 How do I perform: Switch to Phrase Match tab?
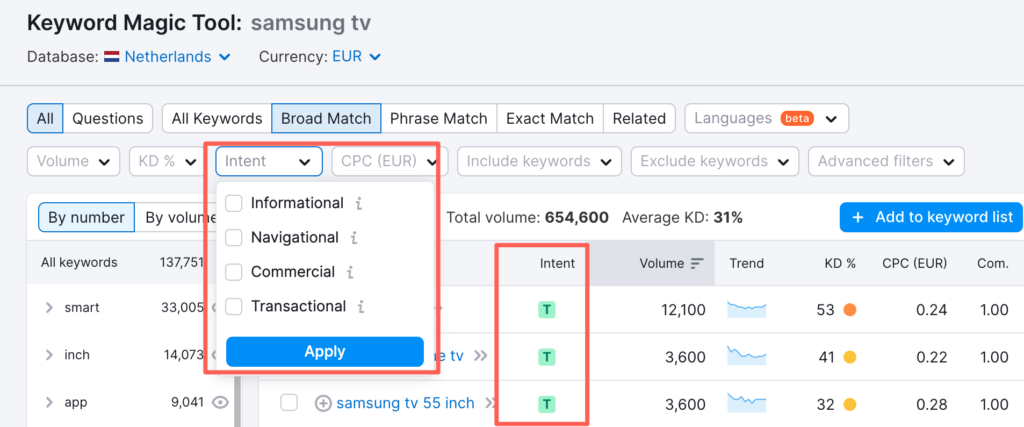click(438, 118)
